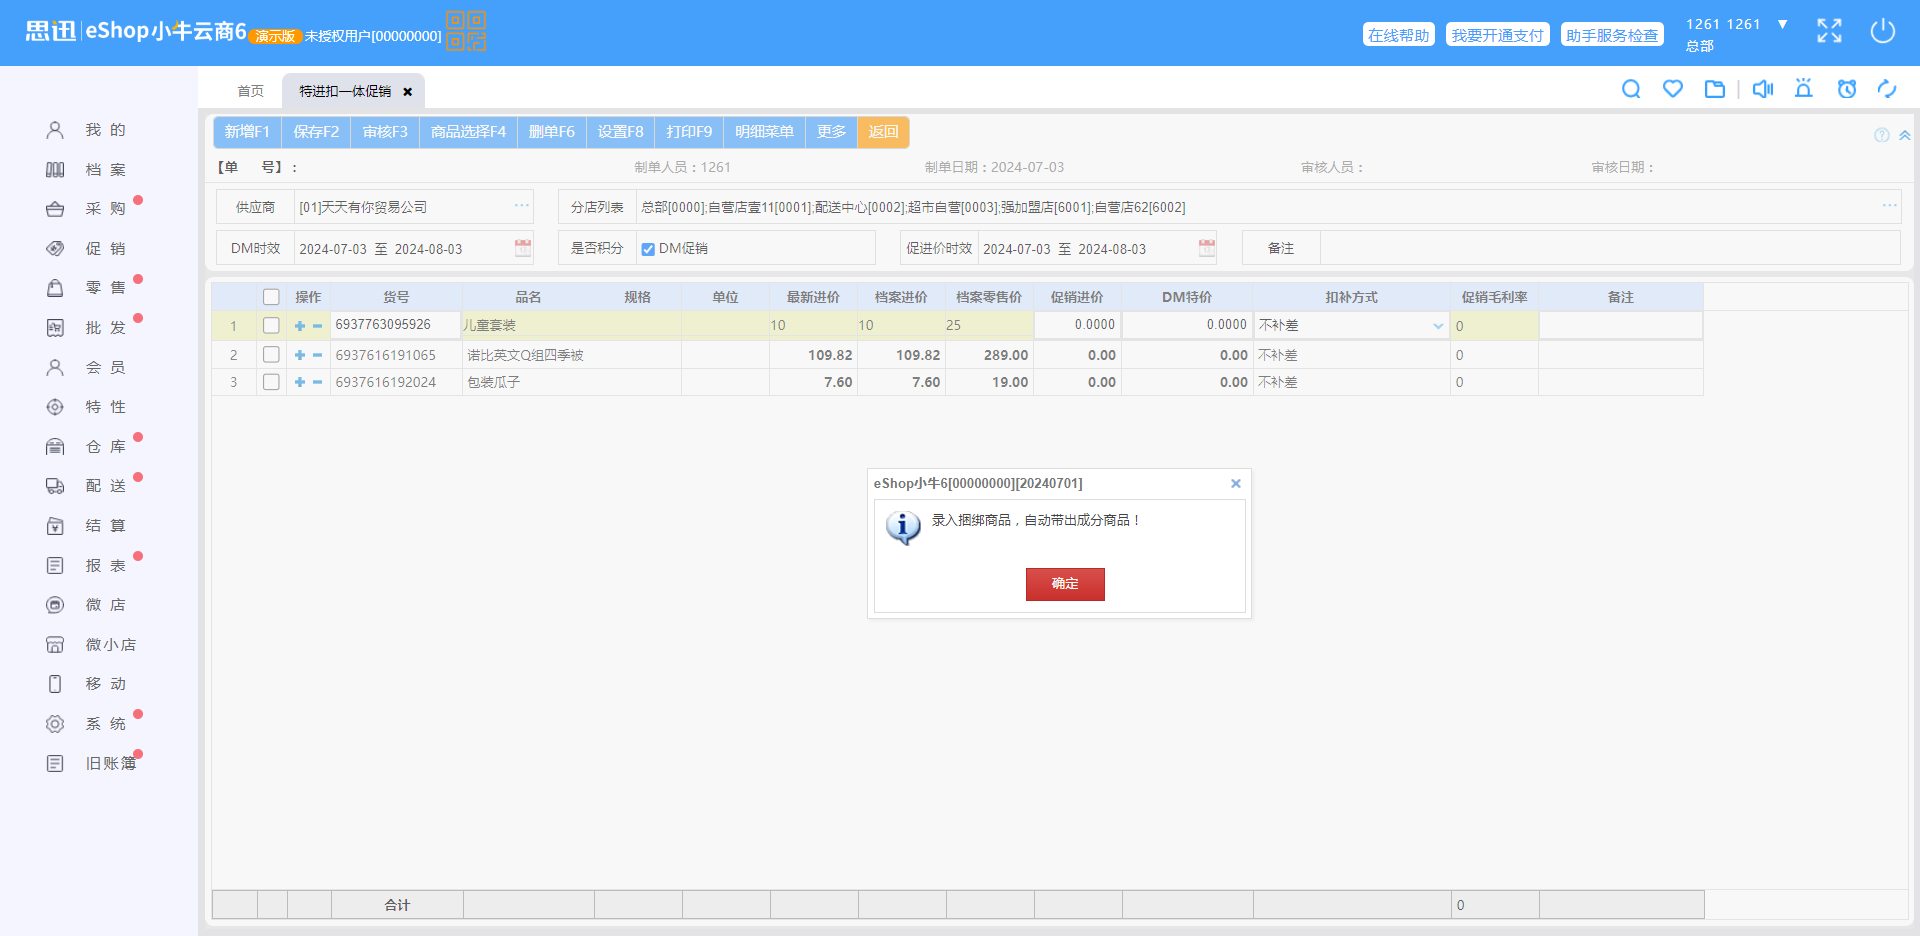The height and width of the screenshot is (936, 1920).
Task: Close the eShop小牛6 message dialog
Action: [x=1236, y=484]
